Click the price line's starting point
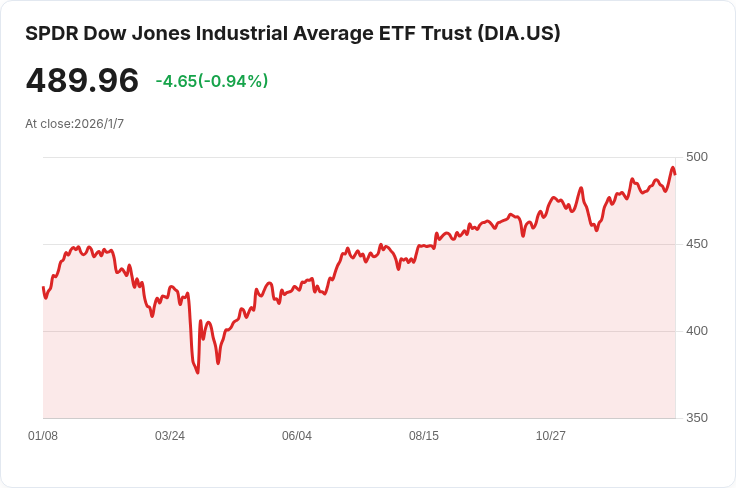This screenshot has height=488, width=736. (x=43, y=287)
